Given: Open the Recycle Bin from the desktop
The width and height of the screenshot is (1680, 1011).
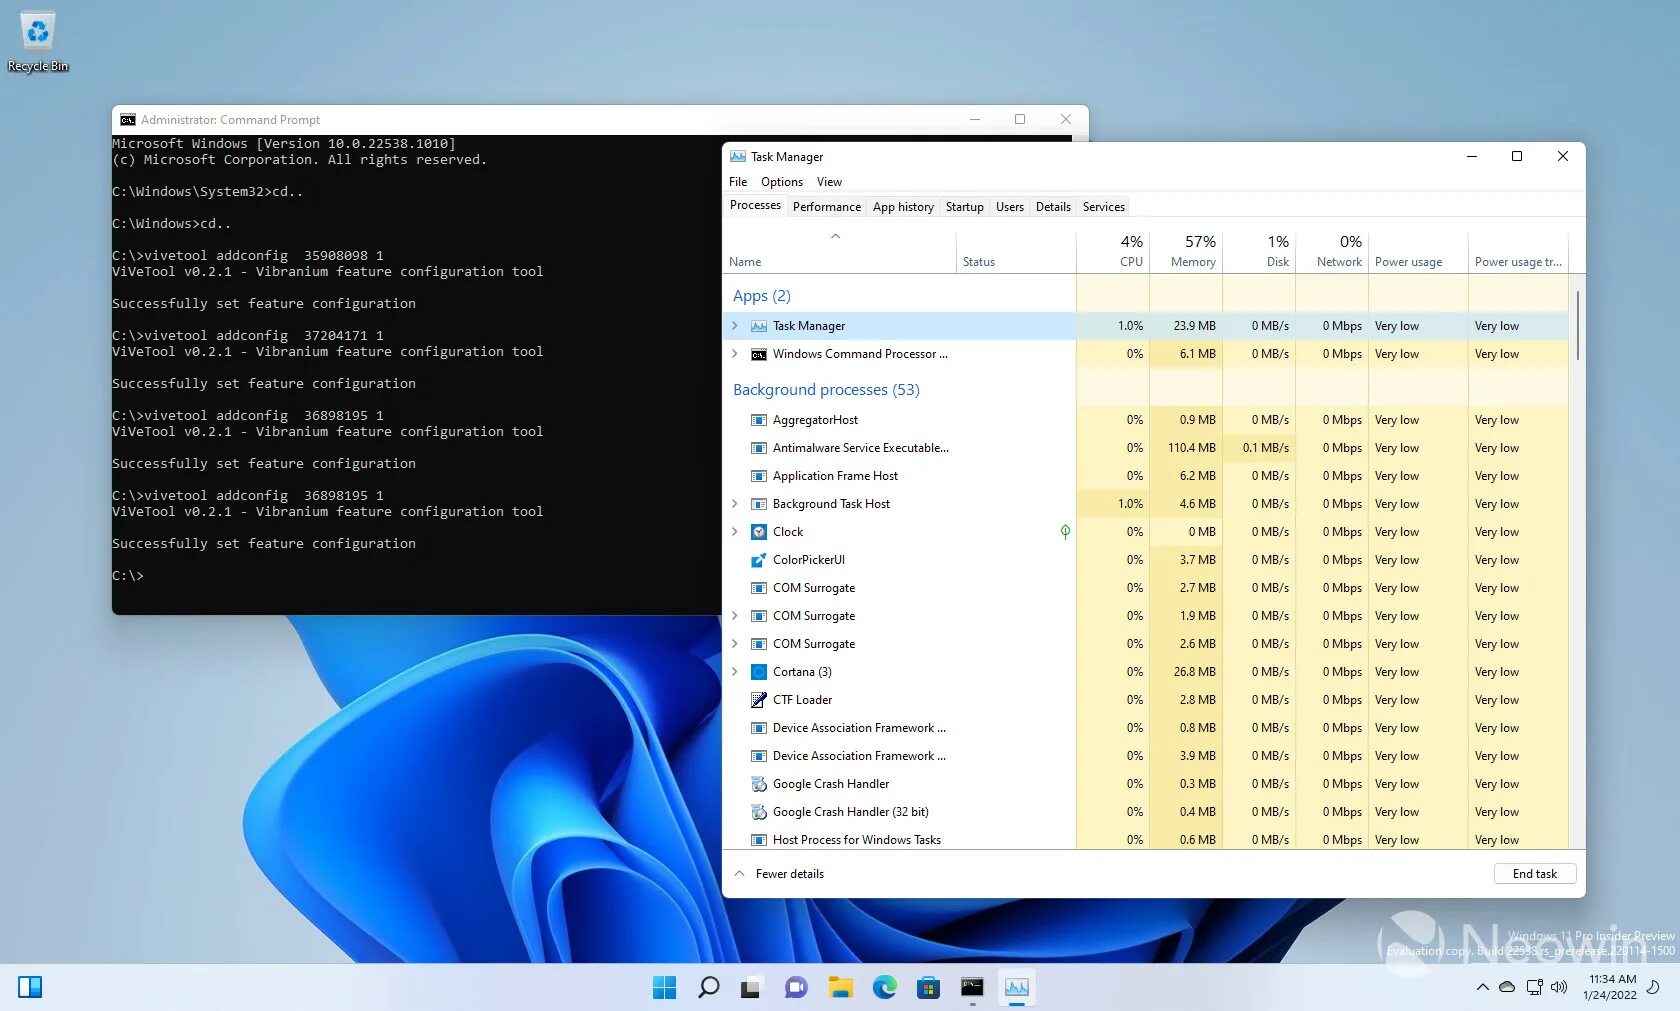Looking at the screenshot, I should pyautogui.click(x=37, y=33).
